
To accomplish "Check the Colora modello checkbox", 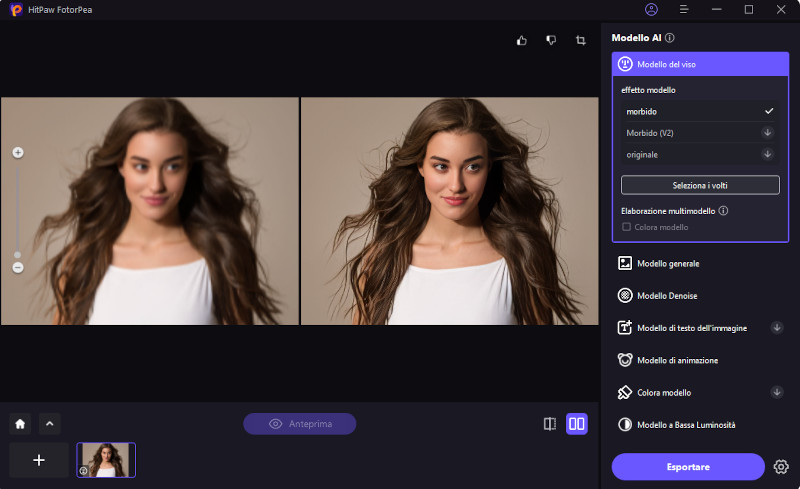I will point(626,227).
